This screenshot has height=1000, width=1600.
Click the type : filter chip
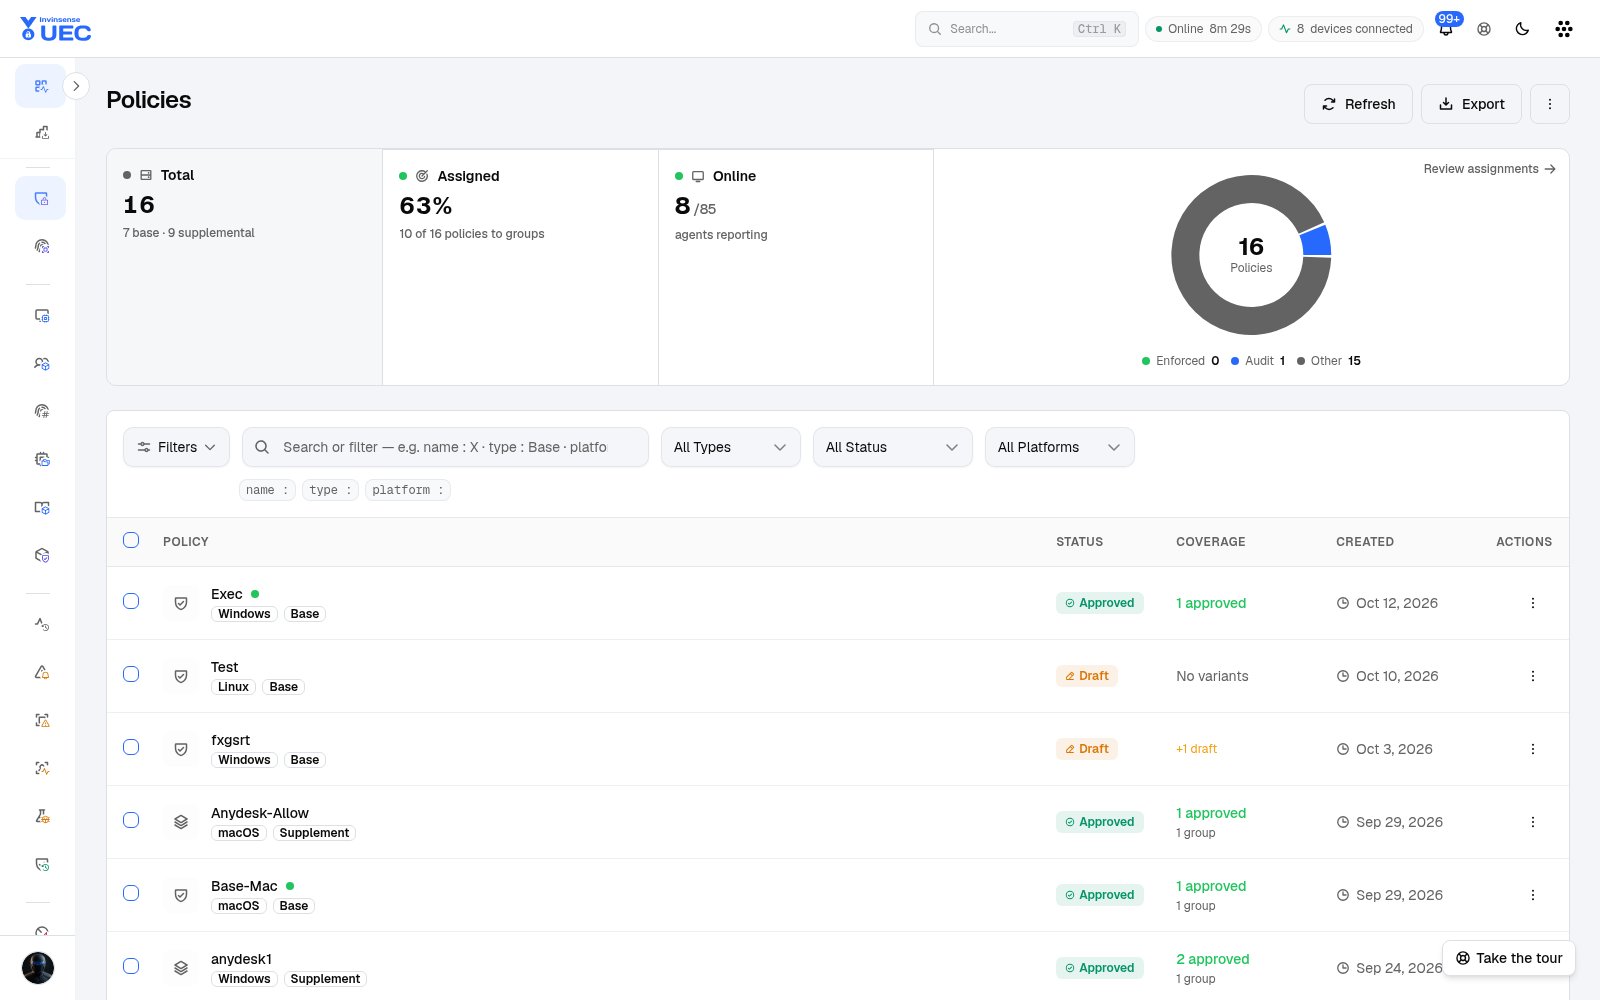(330, 490)
